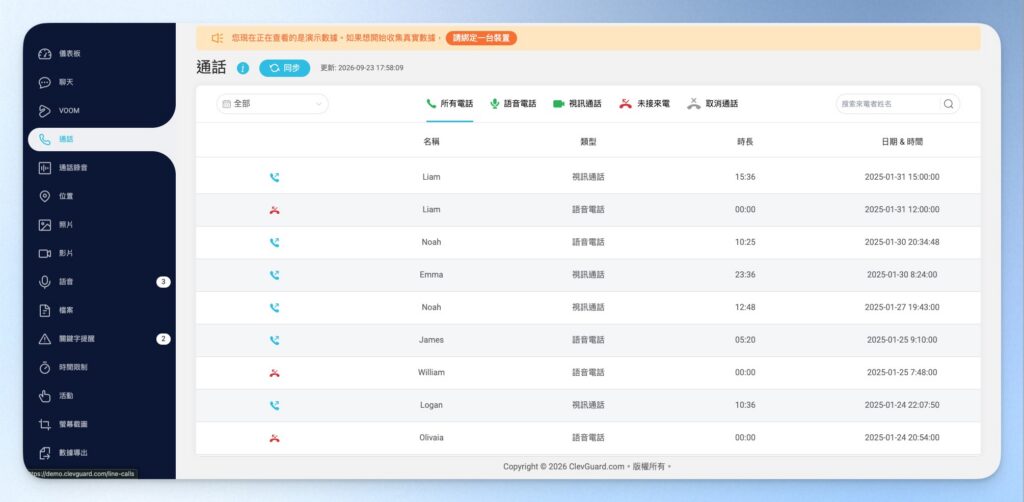
Task: Click the name James in the table
Action: (x=431, y=340)
